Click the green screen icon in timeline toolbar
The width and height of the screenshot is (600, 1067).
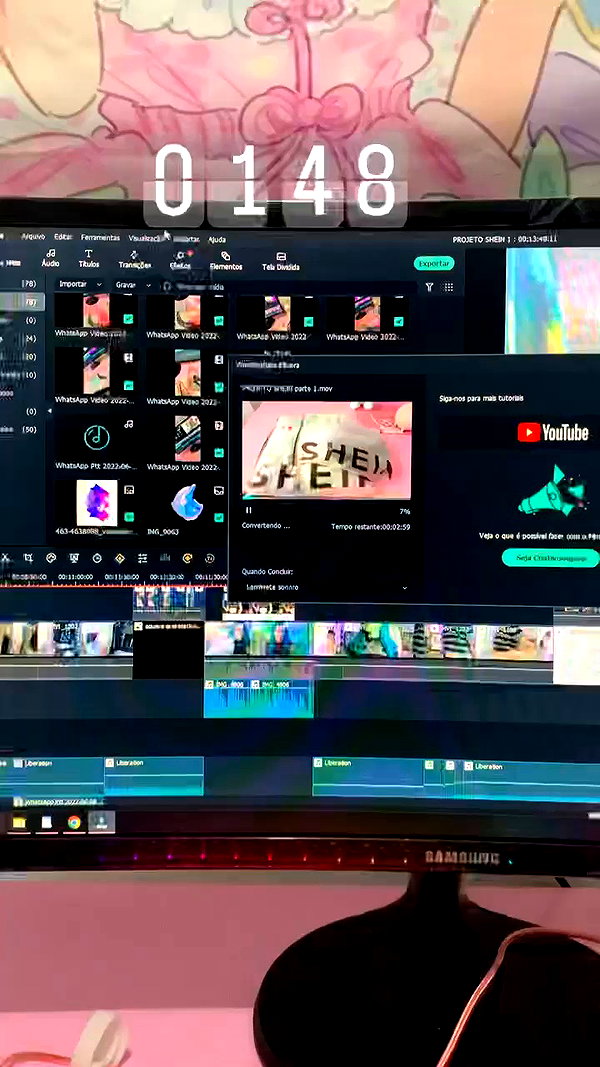coord(74,558)
